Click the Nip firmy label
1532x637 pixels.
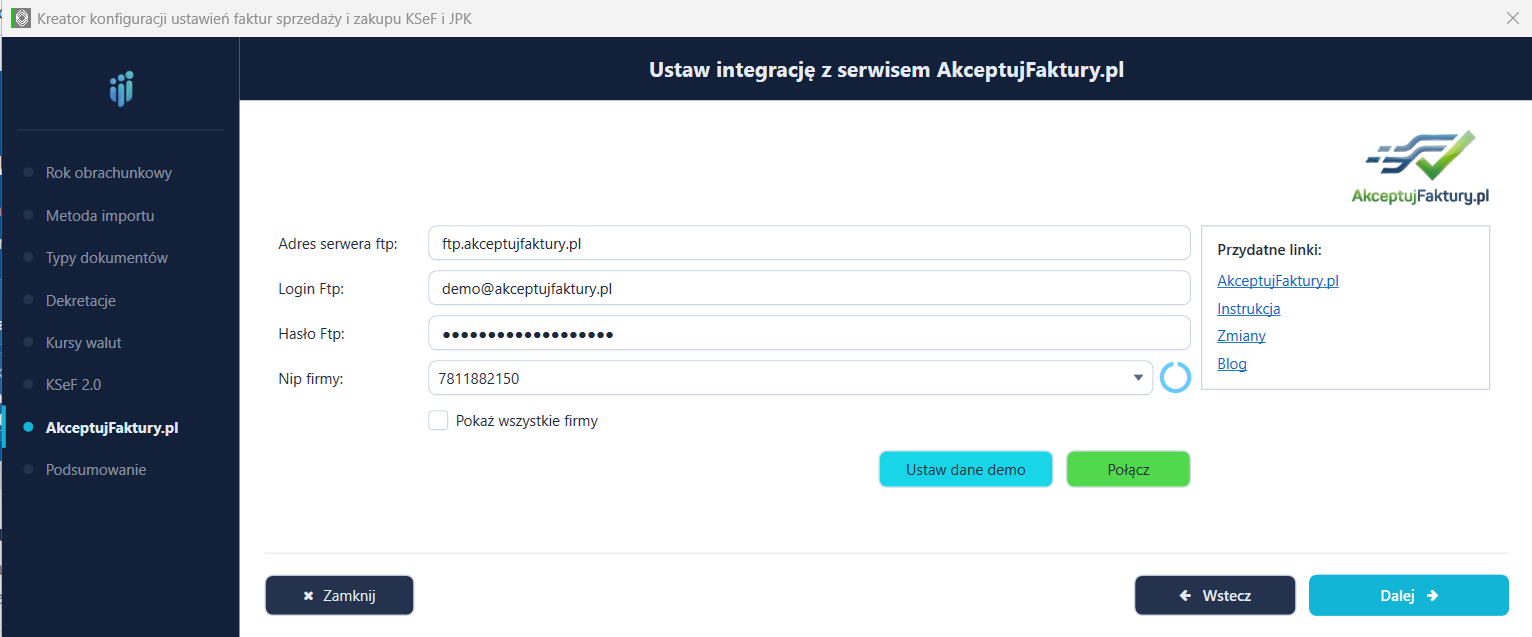(311, 379)
